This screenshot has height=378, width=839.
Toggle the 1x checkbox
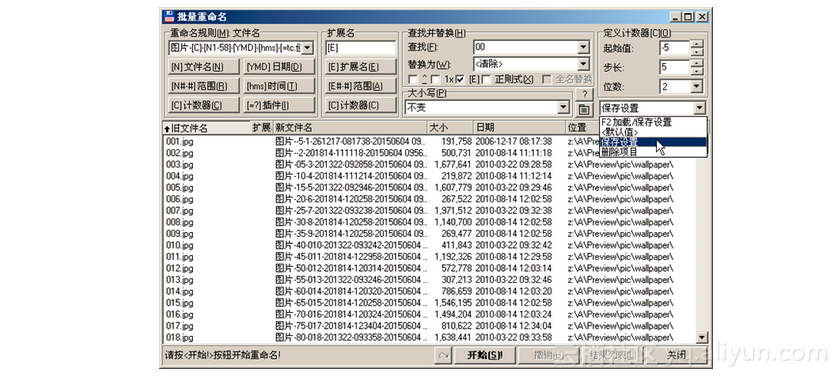tap(435, 79)
